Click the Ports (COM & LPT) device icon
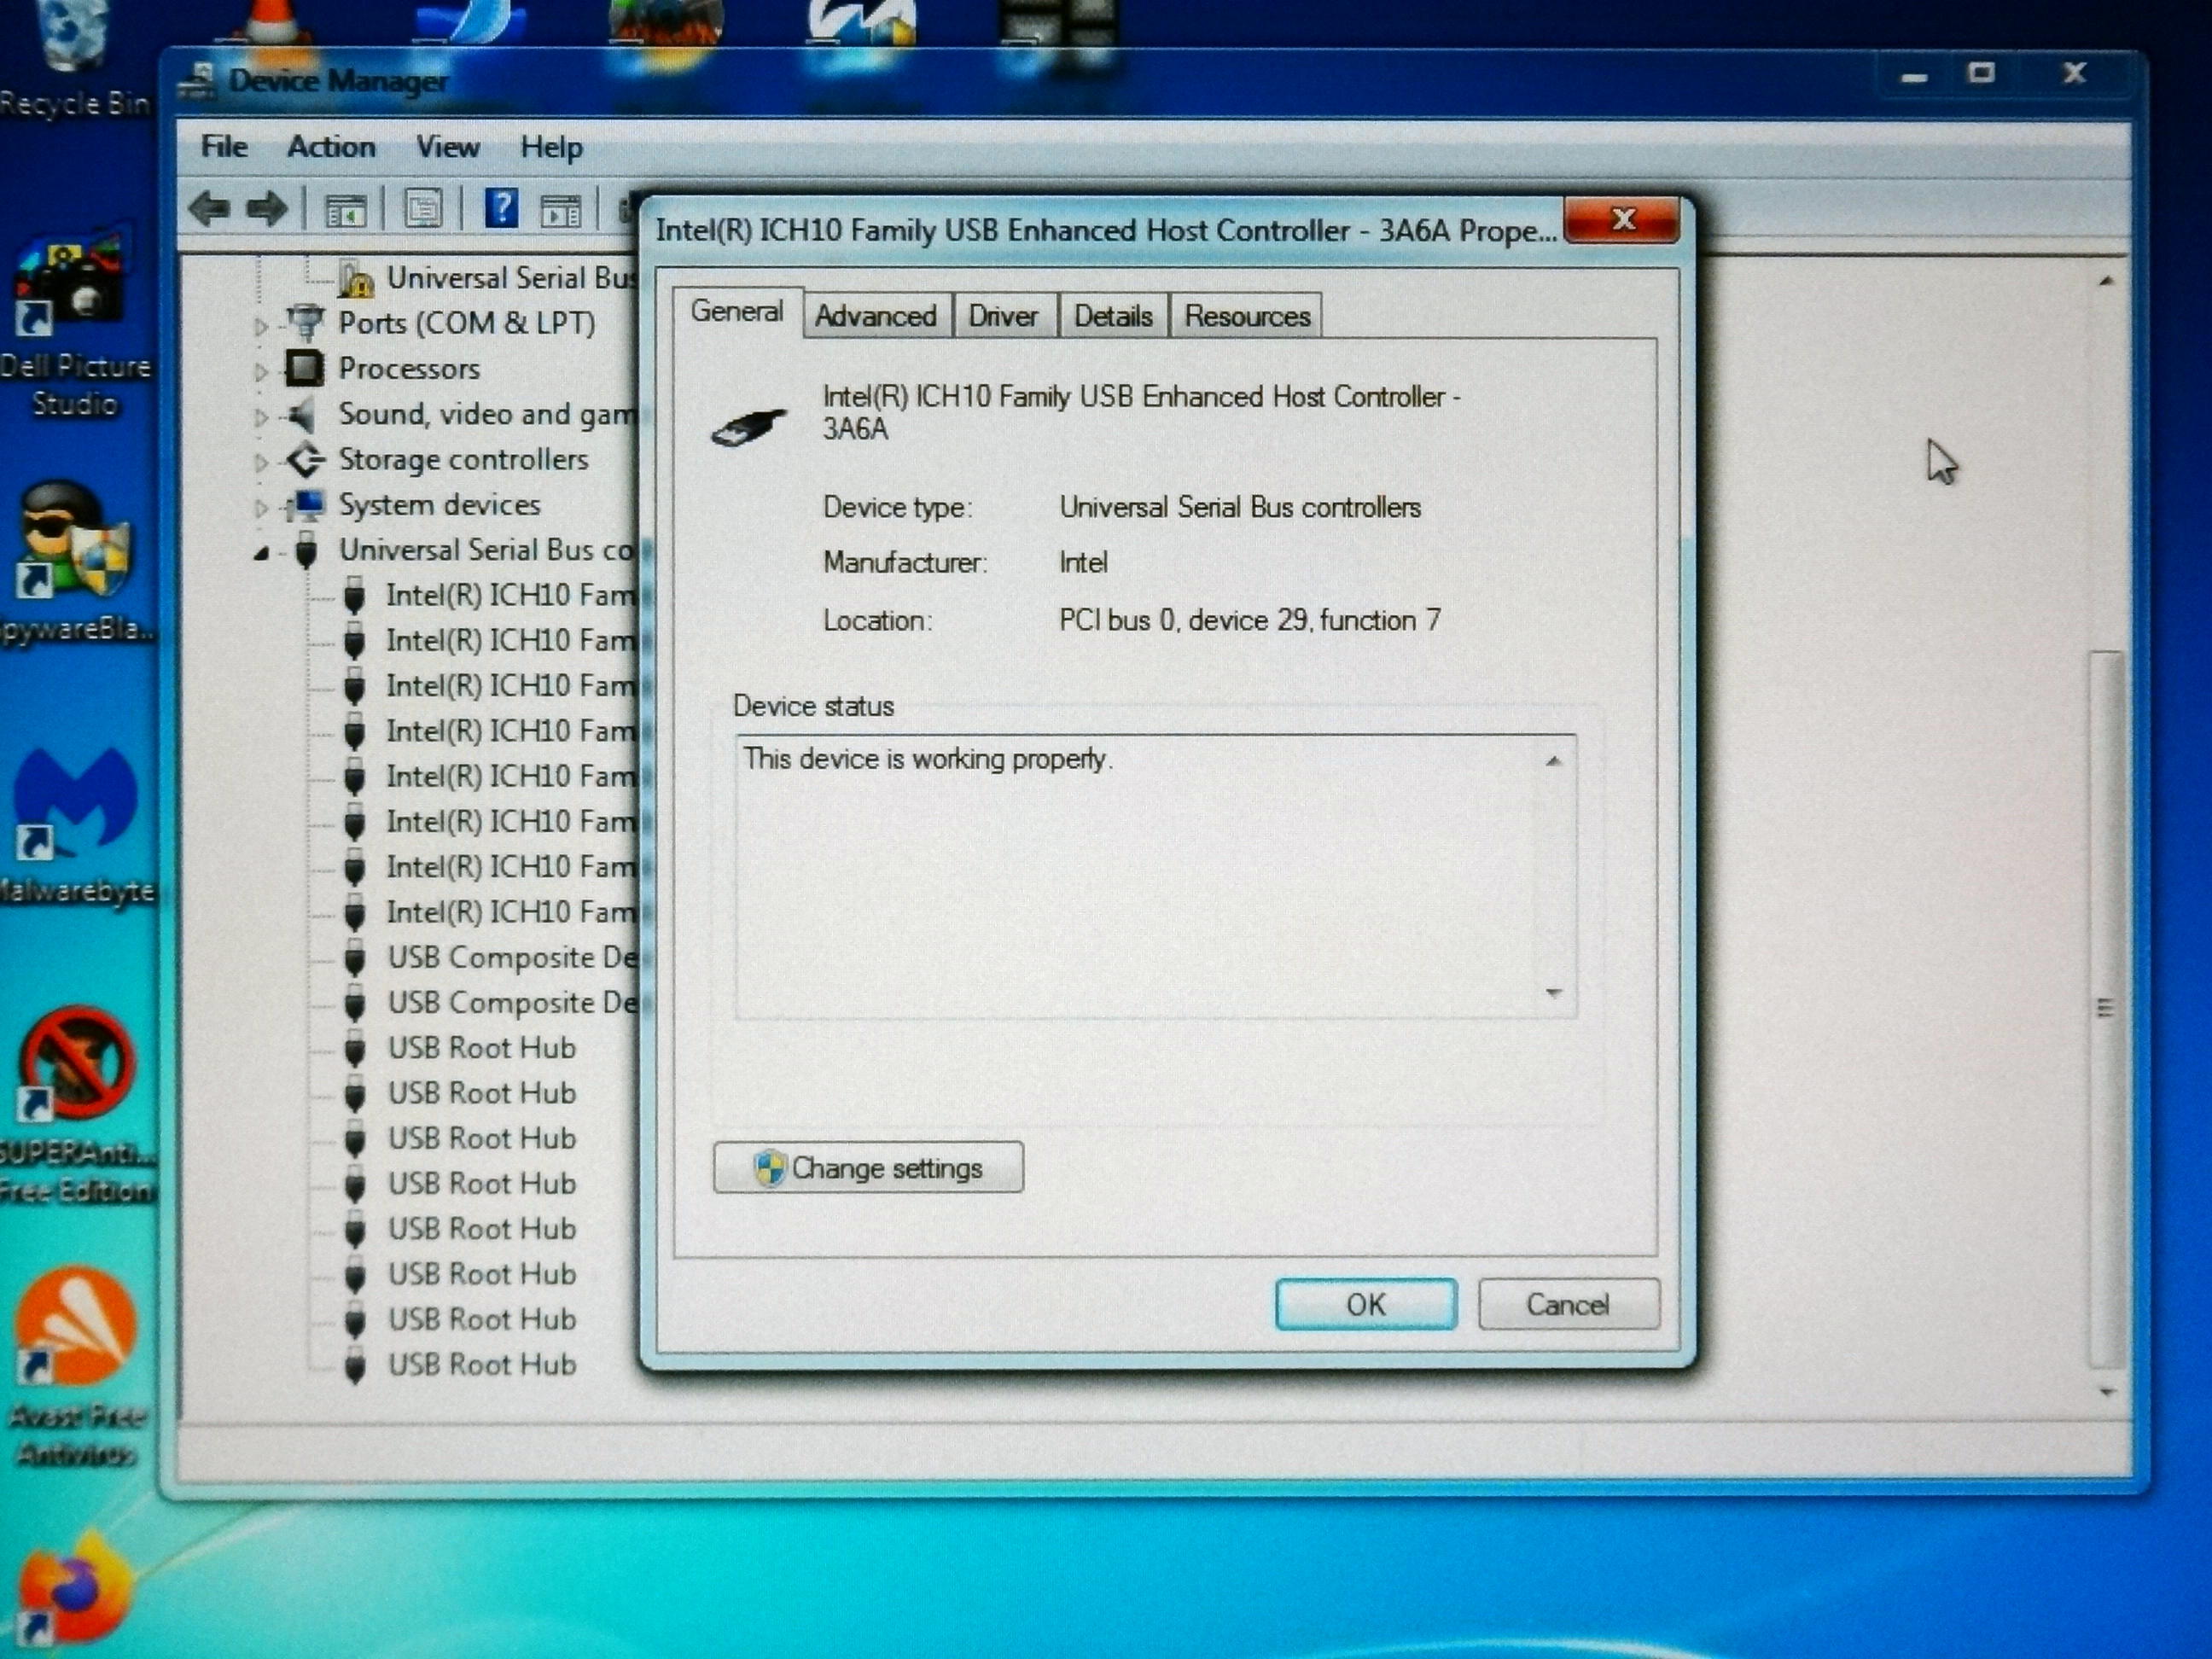The image size is (2212, 1659). (305, 322)
